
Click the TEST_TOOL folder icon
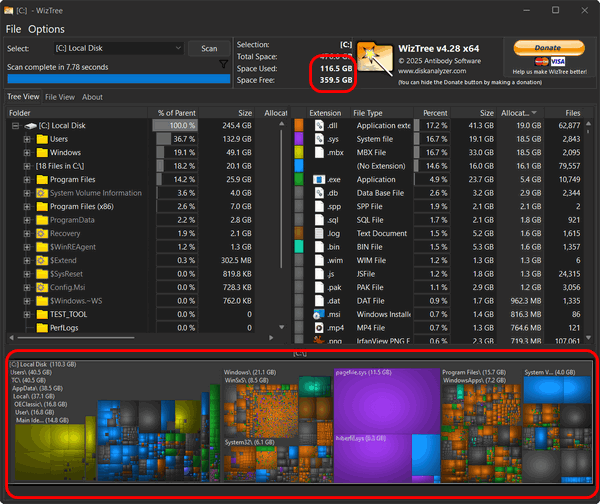[42, 315]
